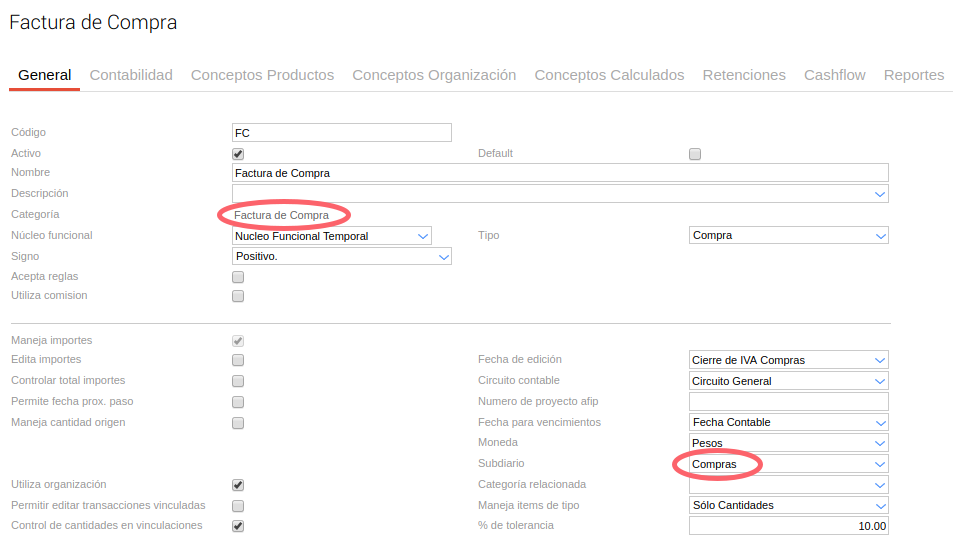The width and height of the screenshot is (953, 539).
Task: Enable the Utiliza comision checkbox
Action: pyautogui.click(x=238, y=296)
